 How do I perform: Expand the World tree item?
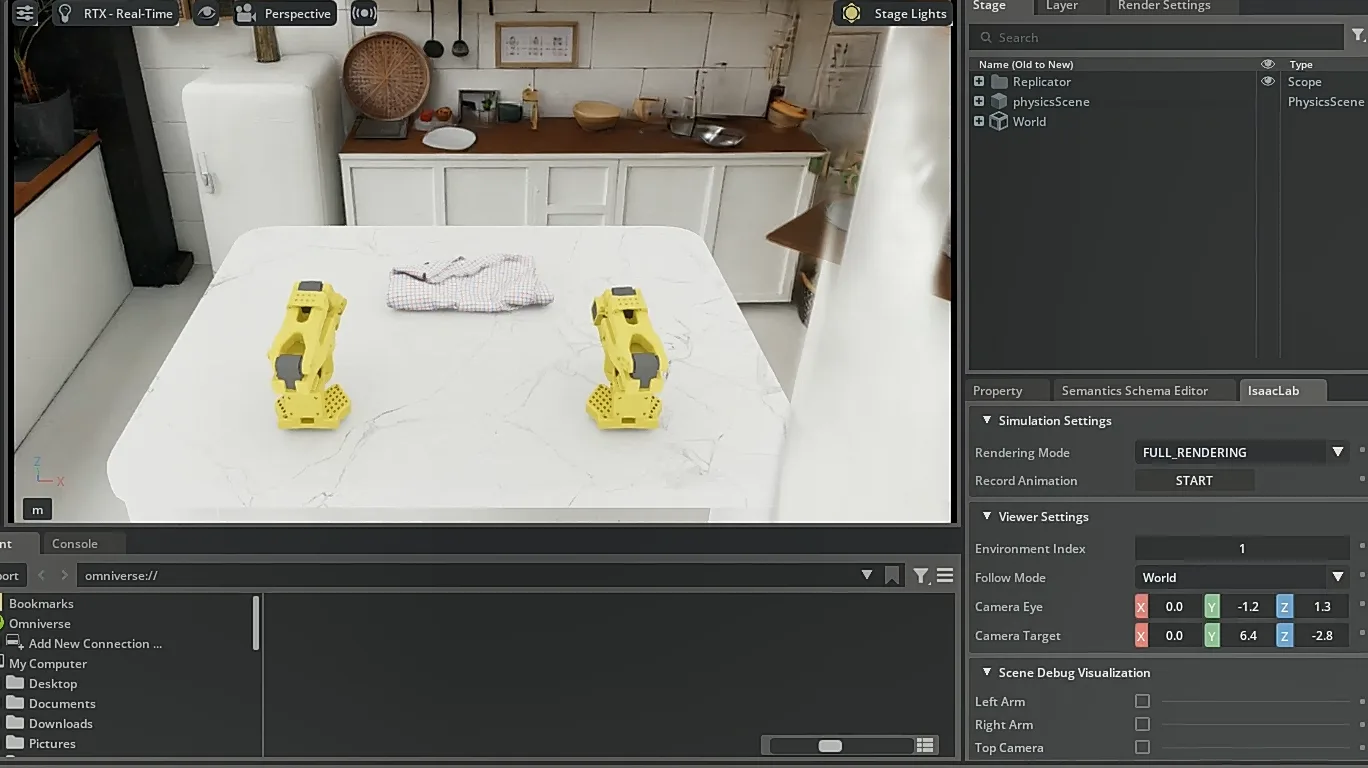coord(979,121)
